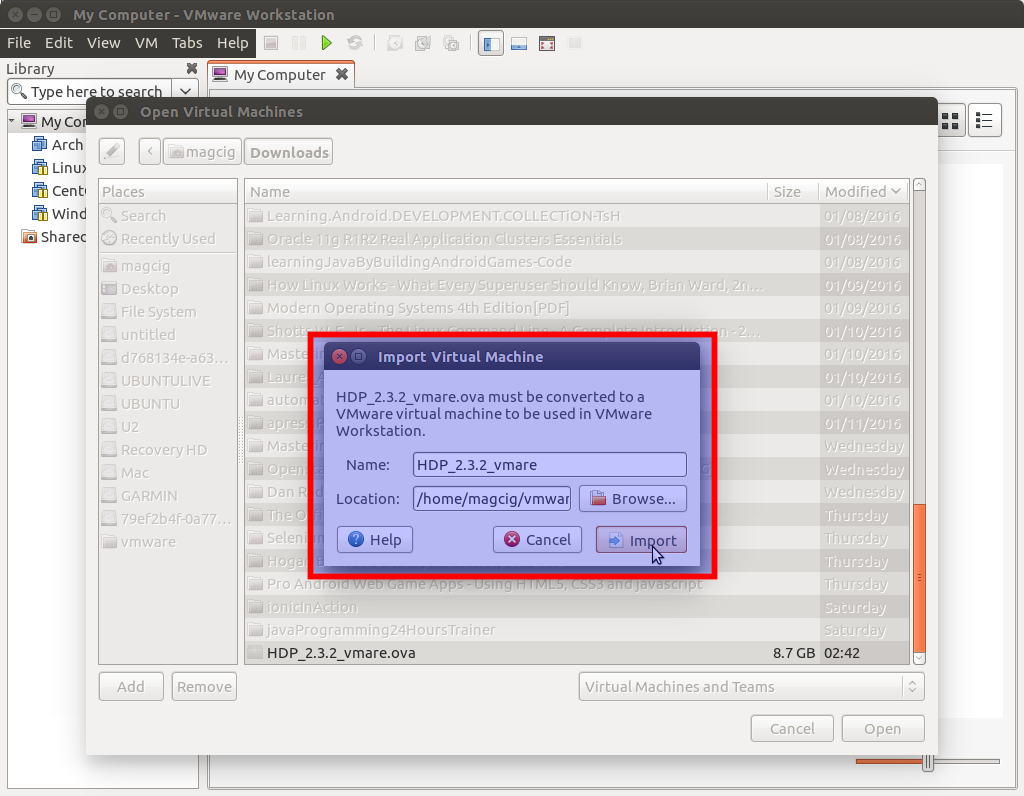Close the Library panel
This screenshot has width=1024, height=796.
pos(192,69)
